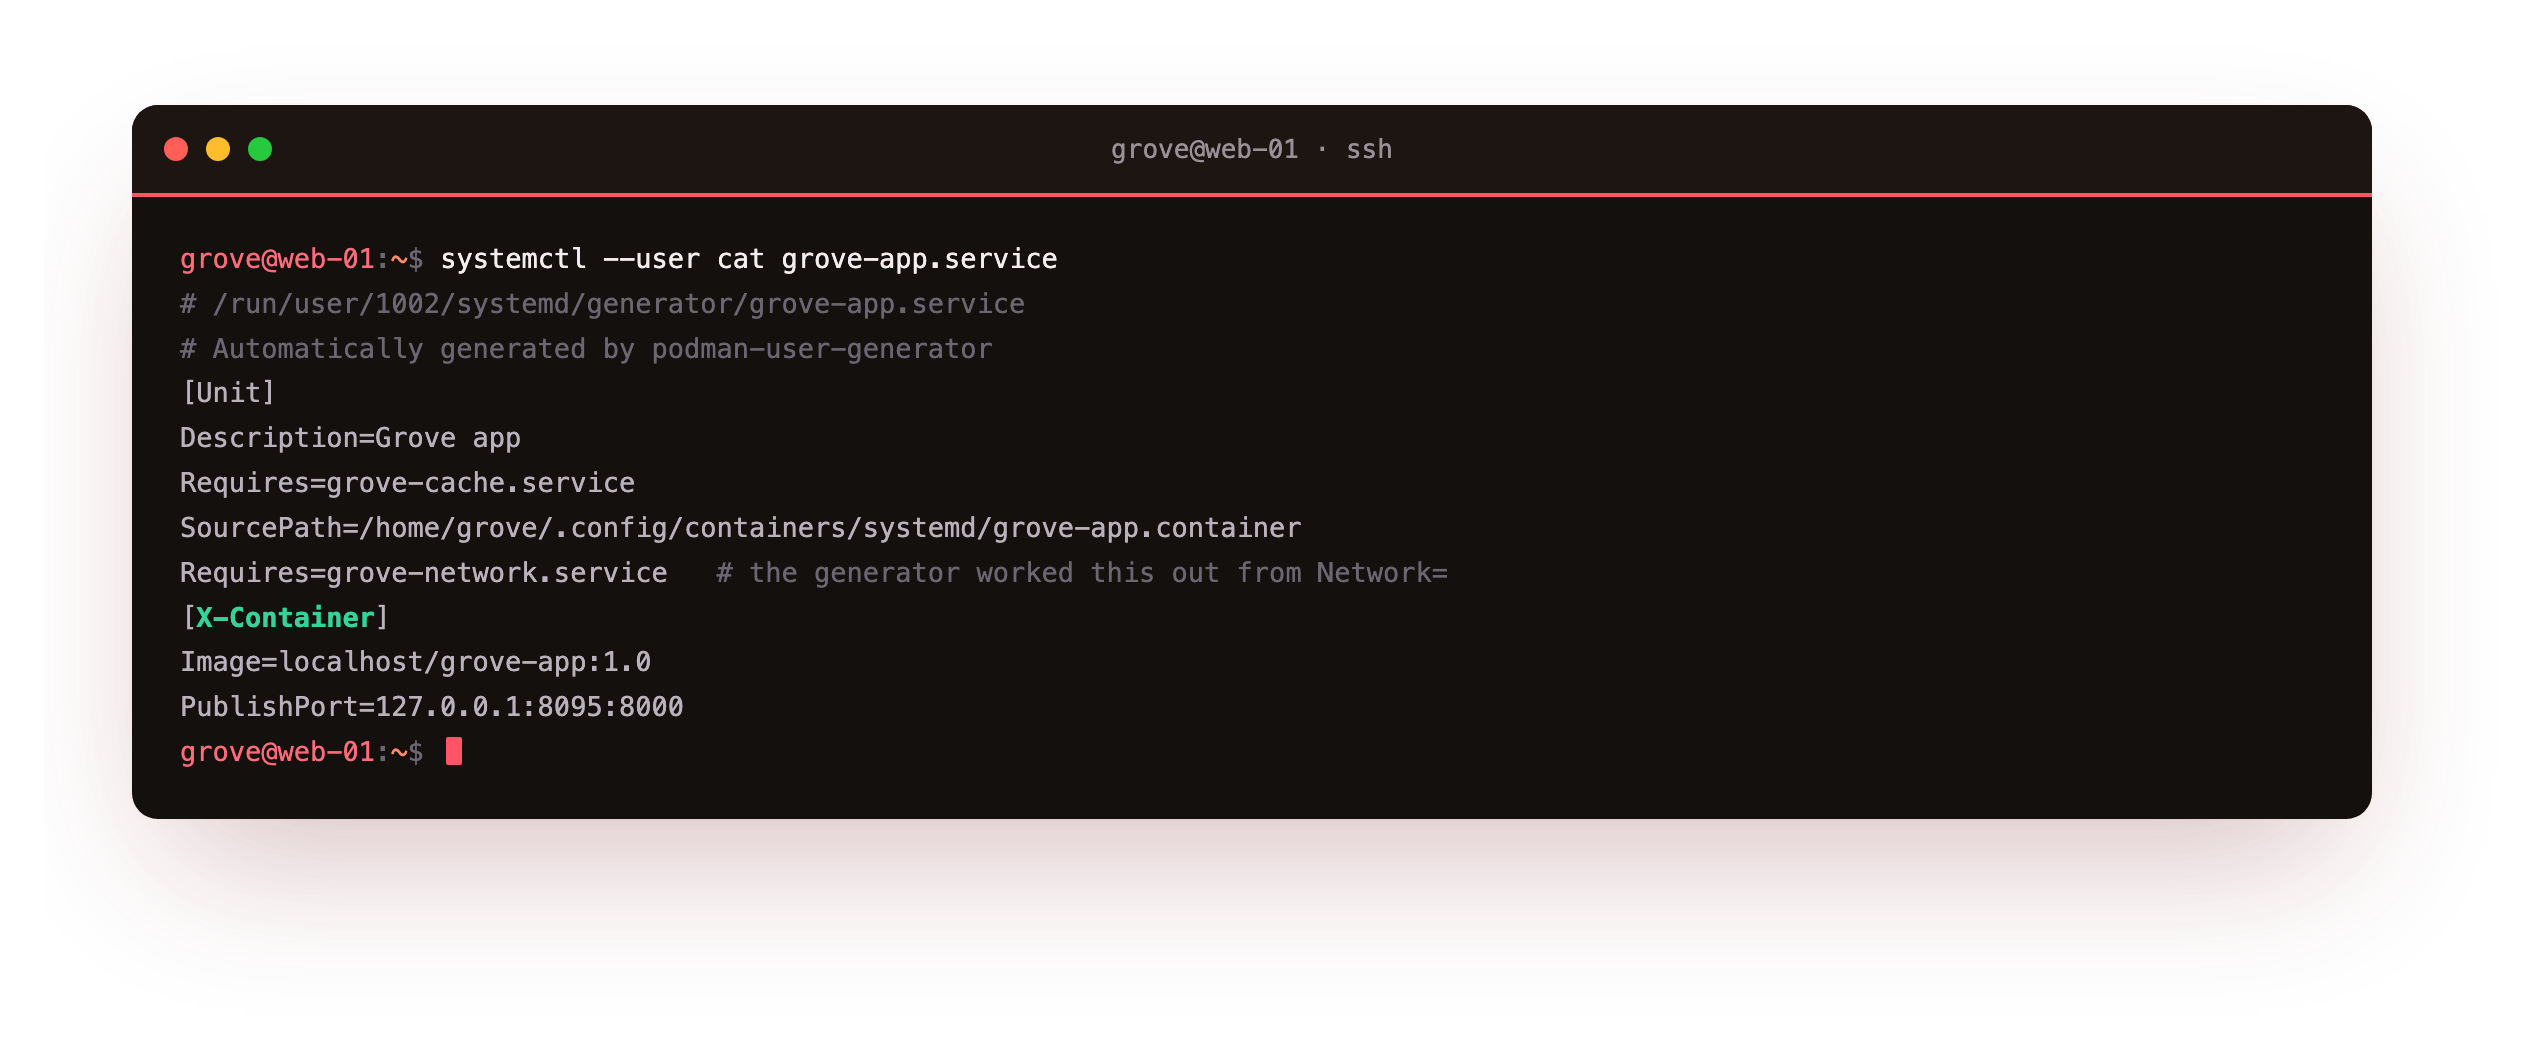Click the green maximize window button
The image size is (2545, 1060).
point(260,149)
